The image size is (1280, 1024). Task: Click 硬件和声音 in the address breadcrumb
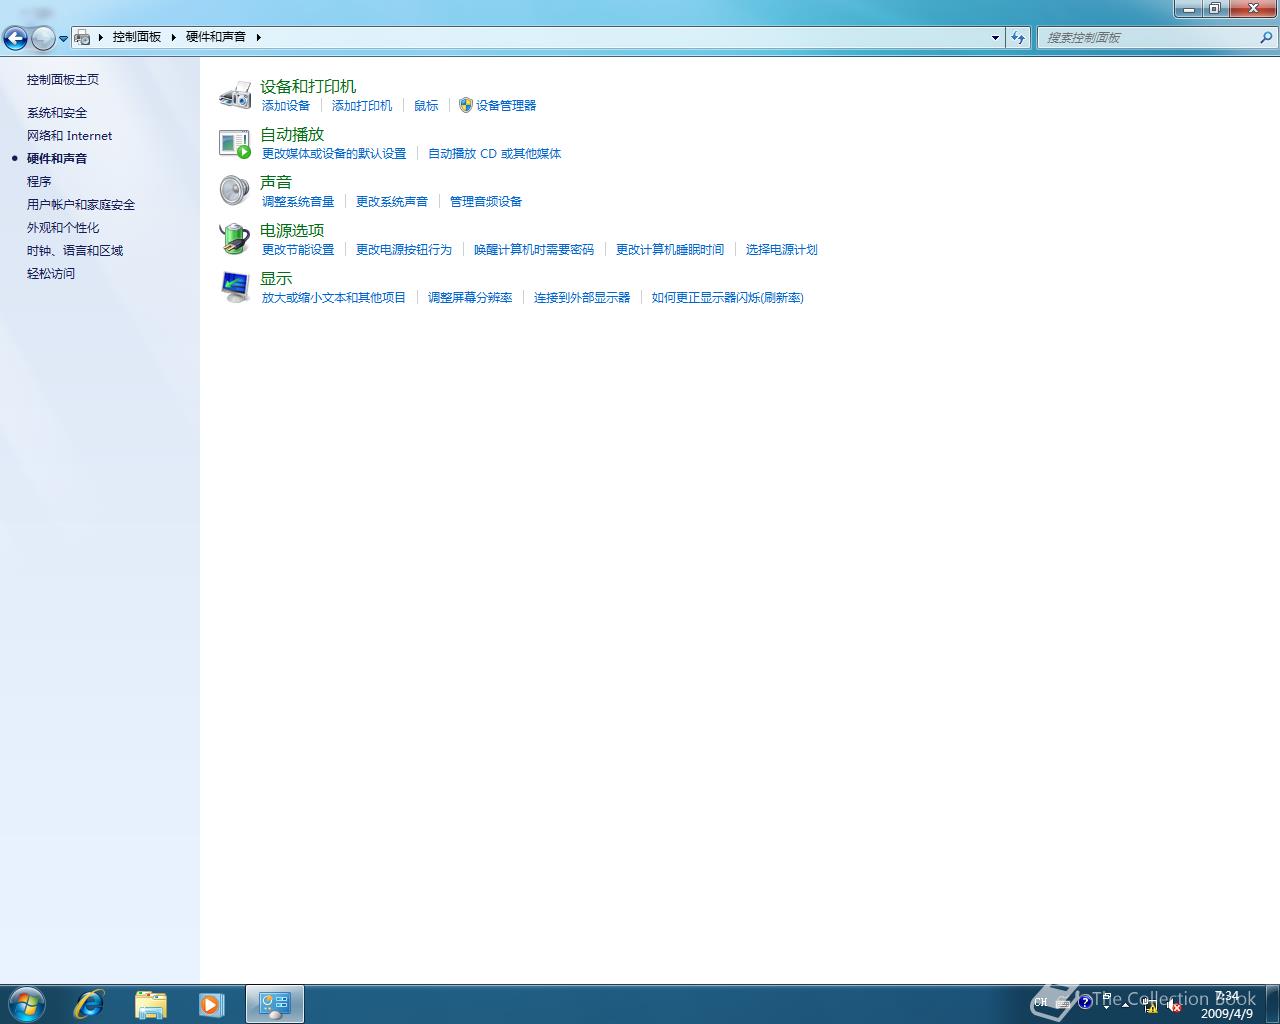216,37
